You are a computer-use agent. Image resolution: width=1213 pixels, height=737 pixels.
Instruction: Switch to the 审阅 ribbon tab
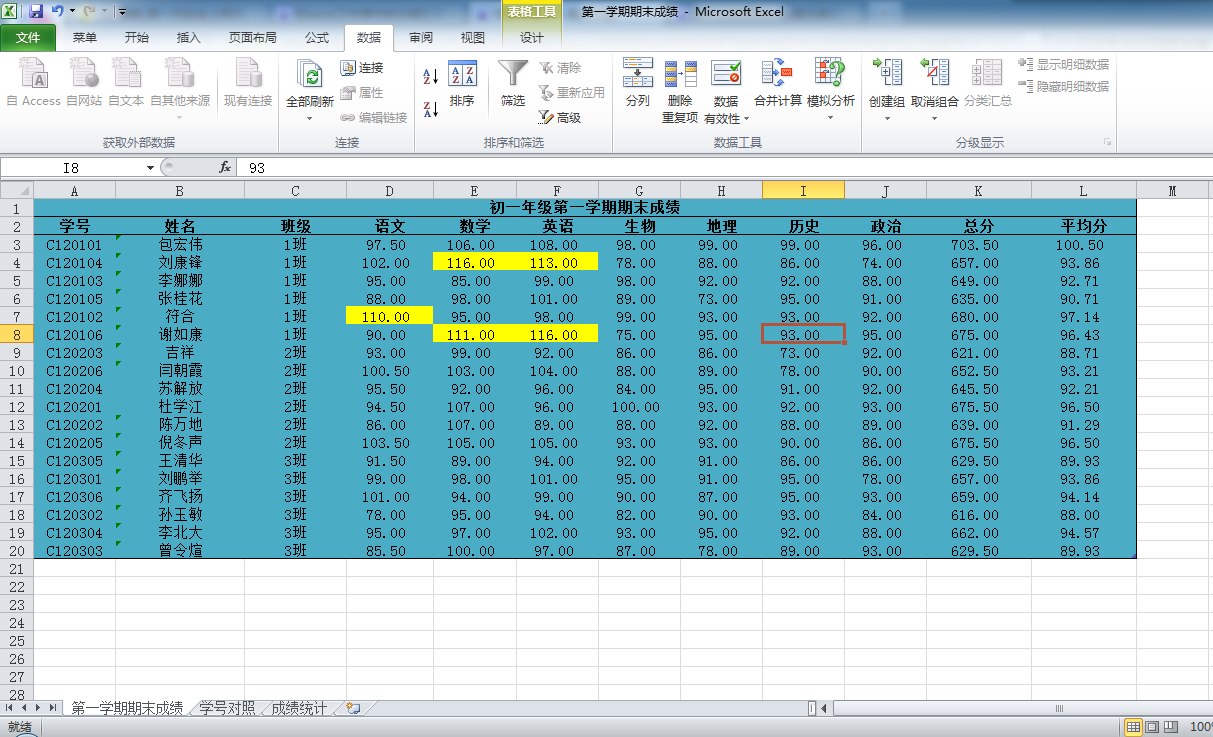click(x=421, y=38)
